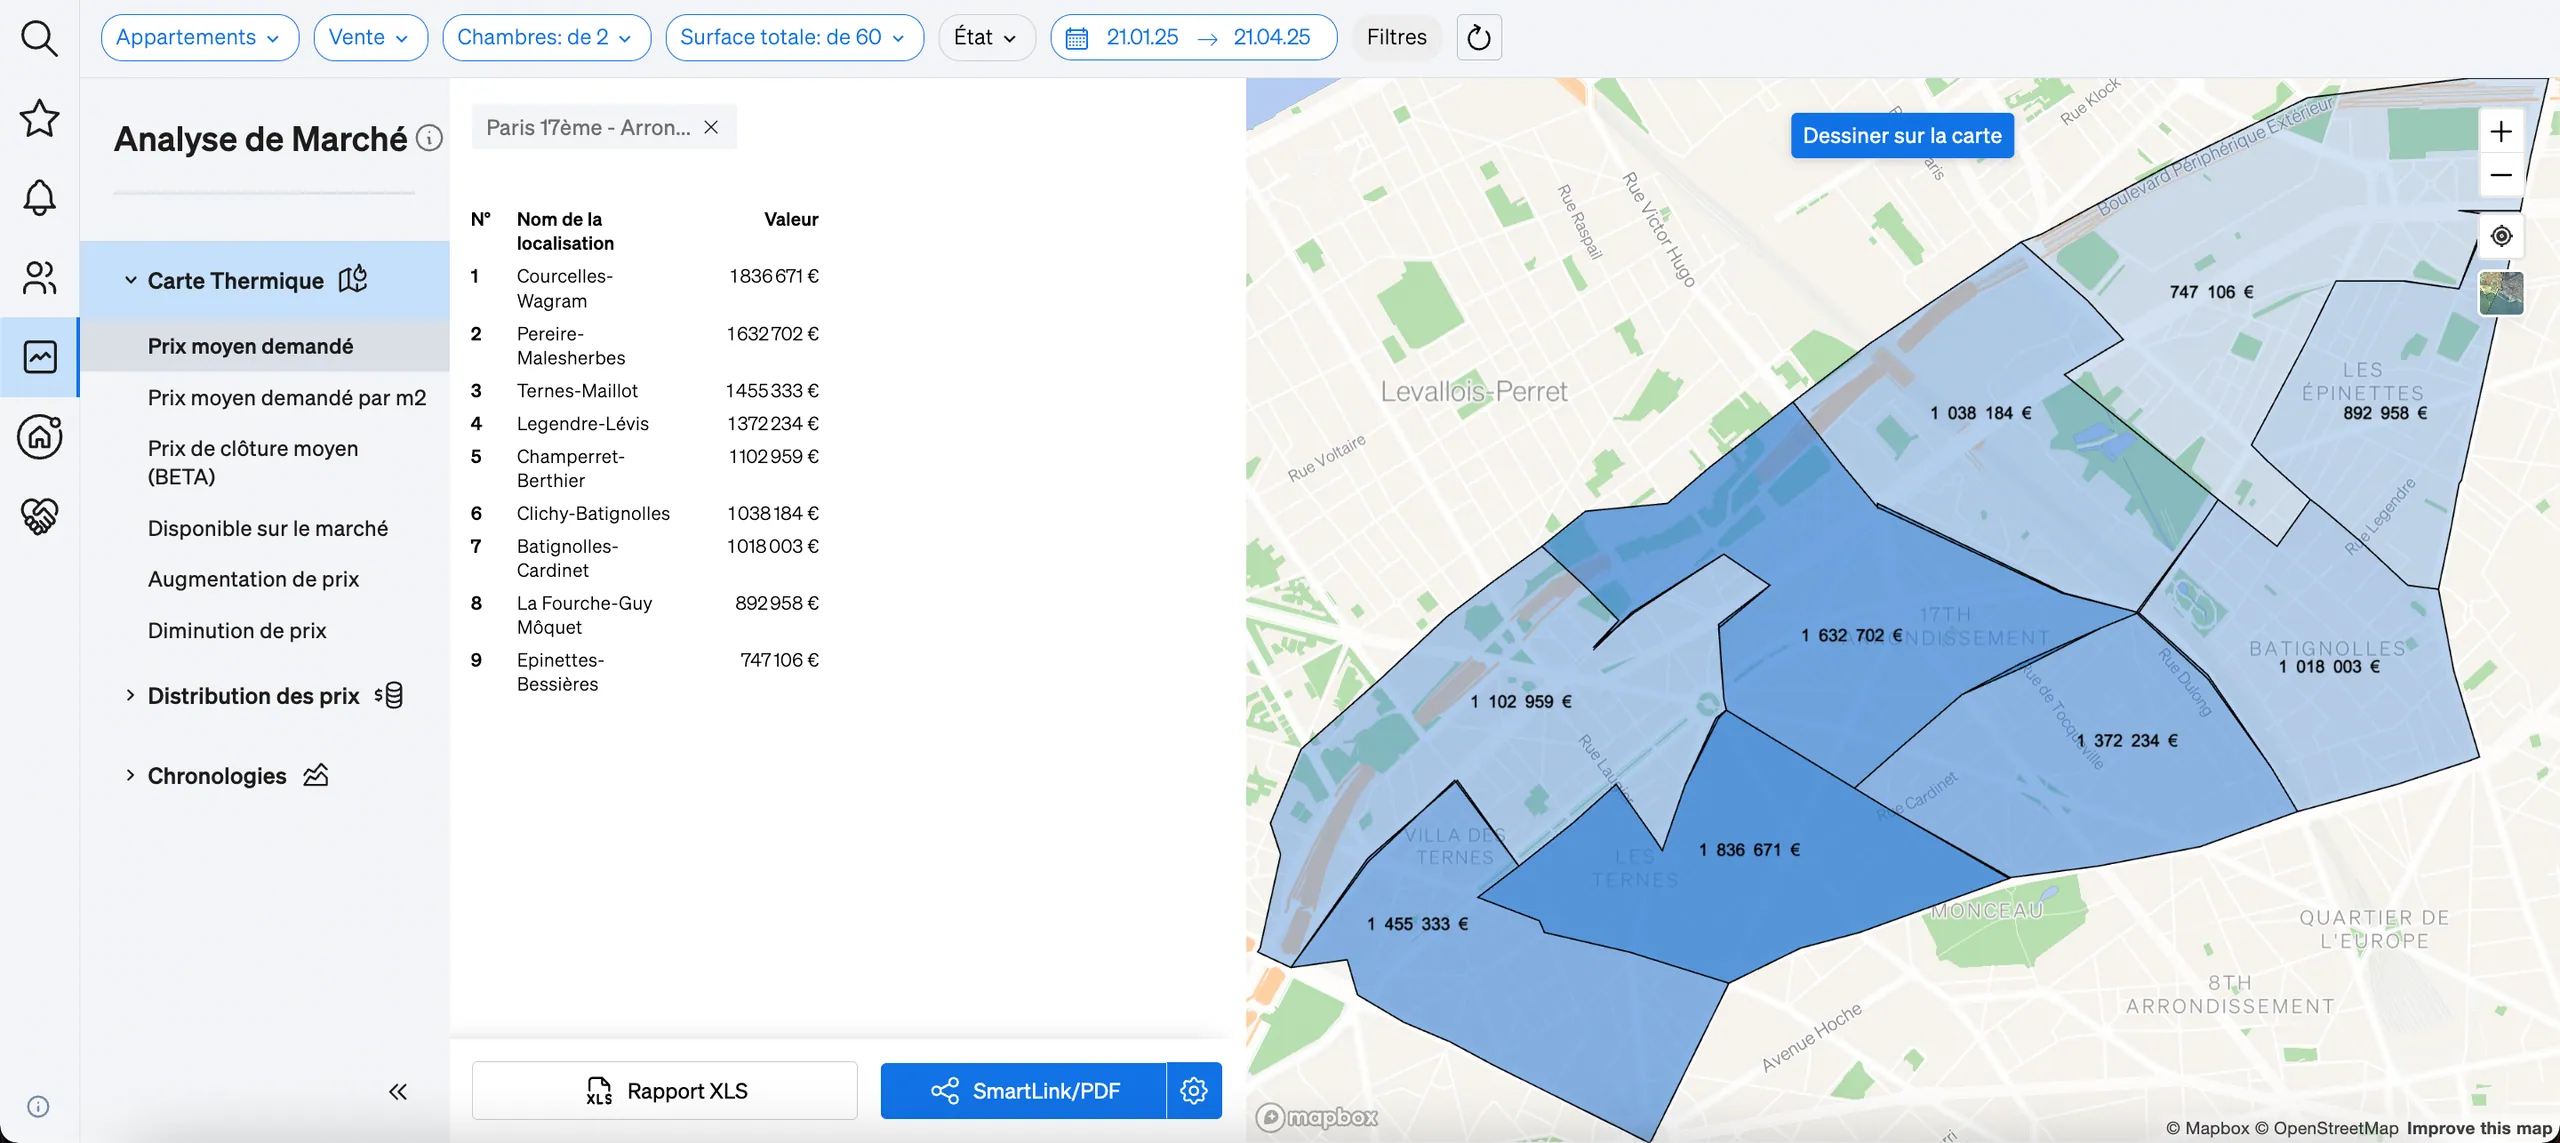
Task: Select Diminution de prix item
Action: click(237, 631)
